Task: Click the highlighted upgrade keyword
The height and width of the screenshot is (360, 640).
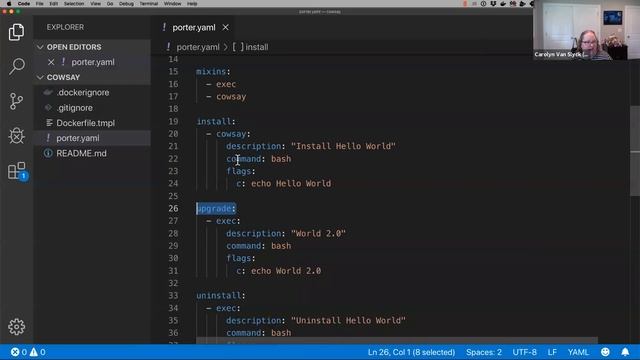Action: click(216, 208)
